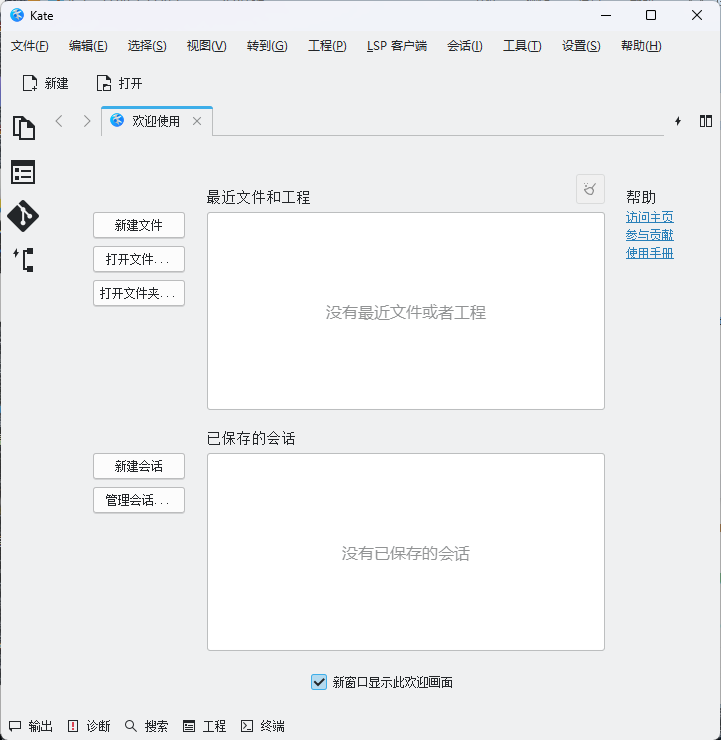Open the 设置(S) menu
Viewport: 721px width, 740px height.
[x=581, y=46]
